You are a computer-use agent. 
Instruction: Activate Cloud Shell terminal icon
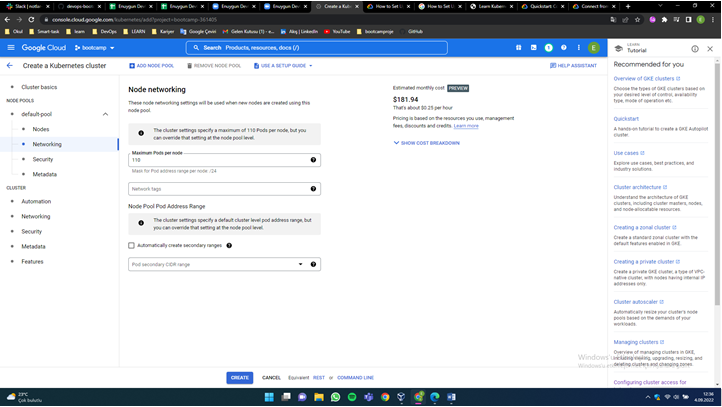tap(534, 47)
